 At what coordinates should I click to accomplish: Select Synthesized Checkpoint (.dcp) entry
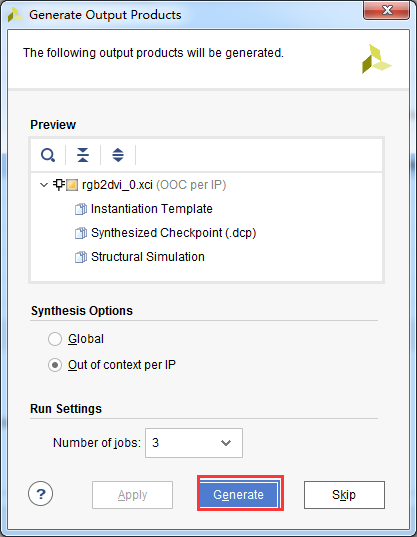[x=173, y=233]
